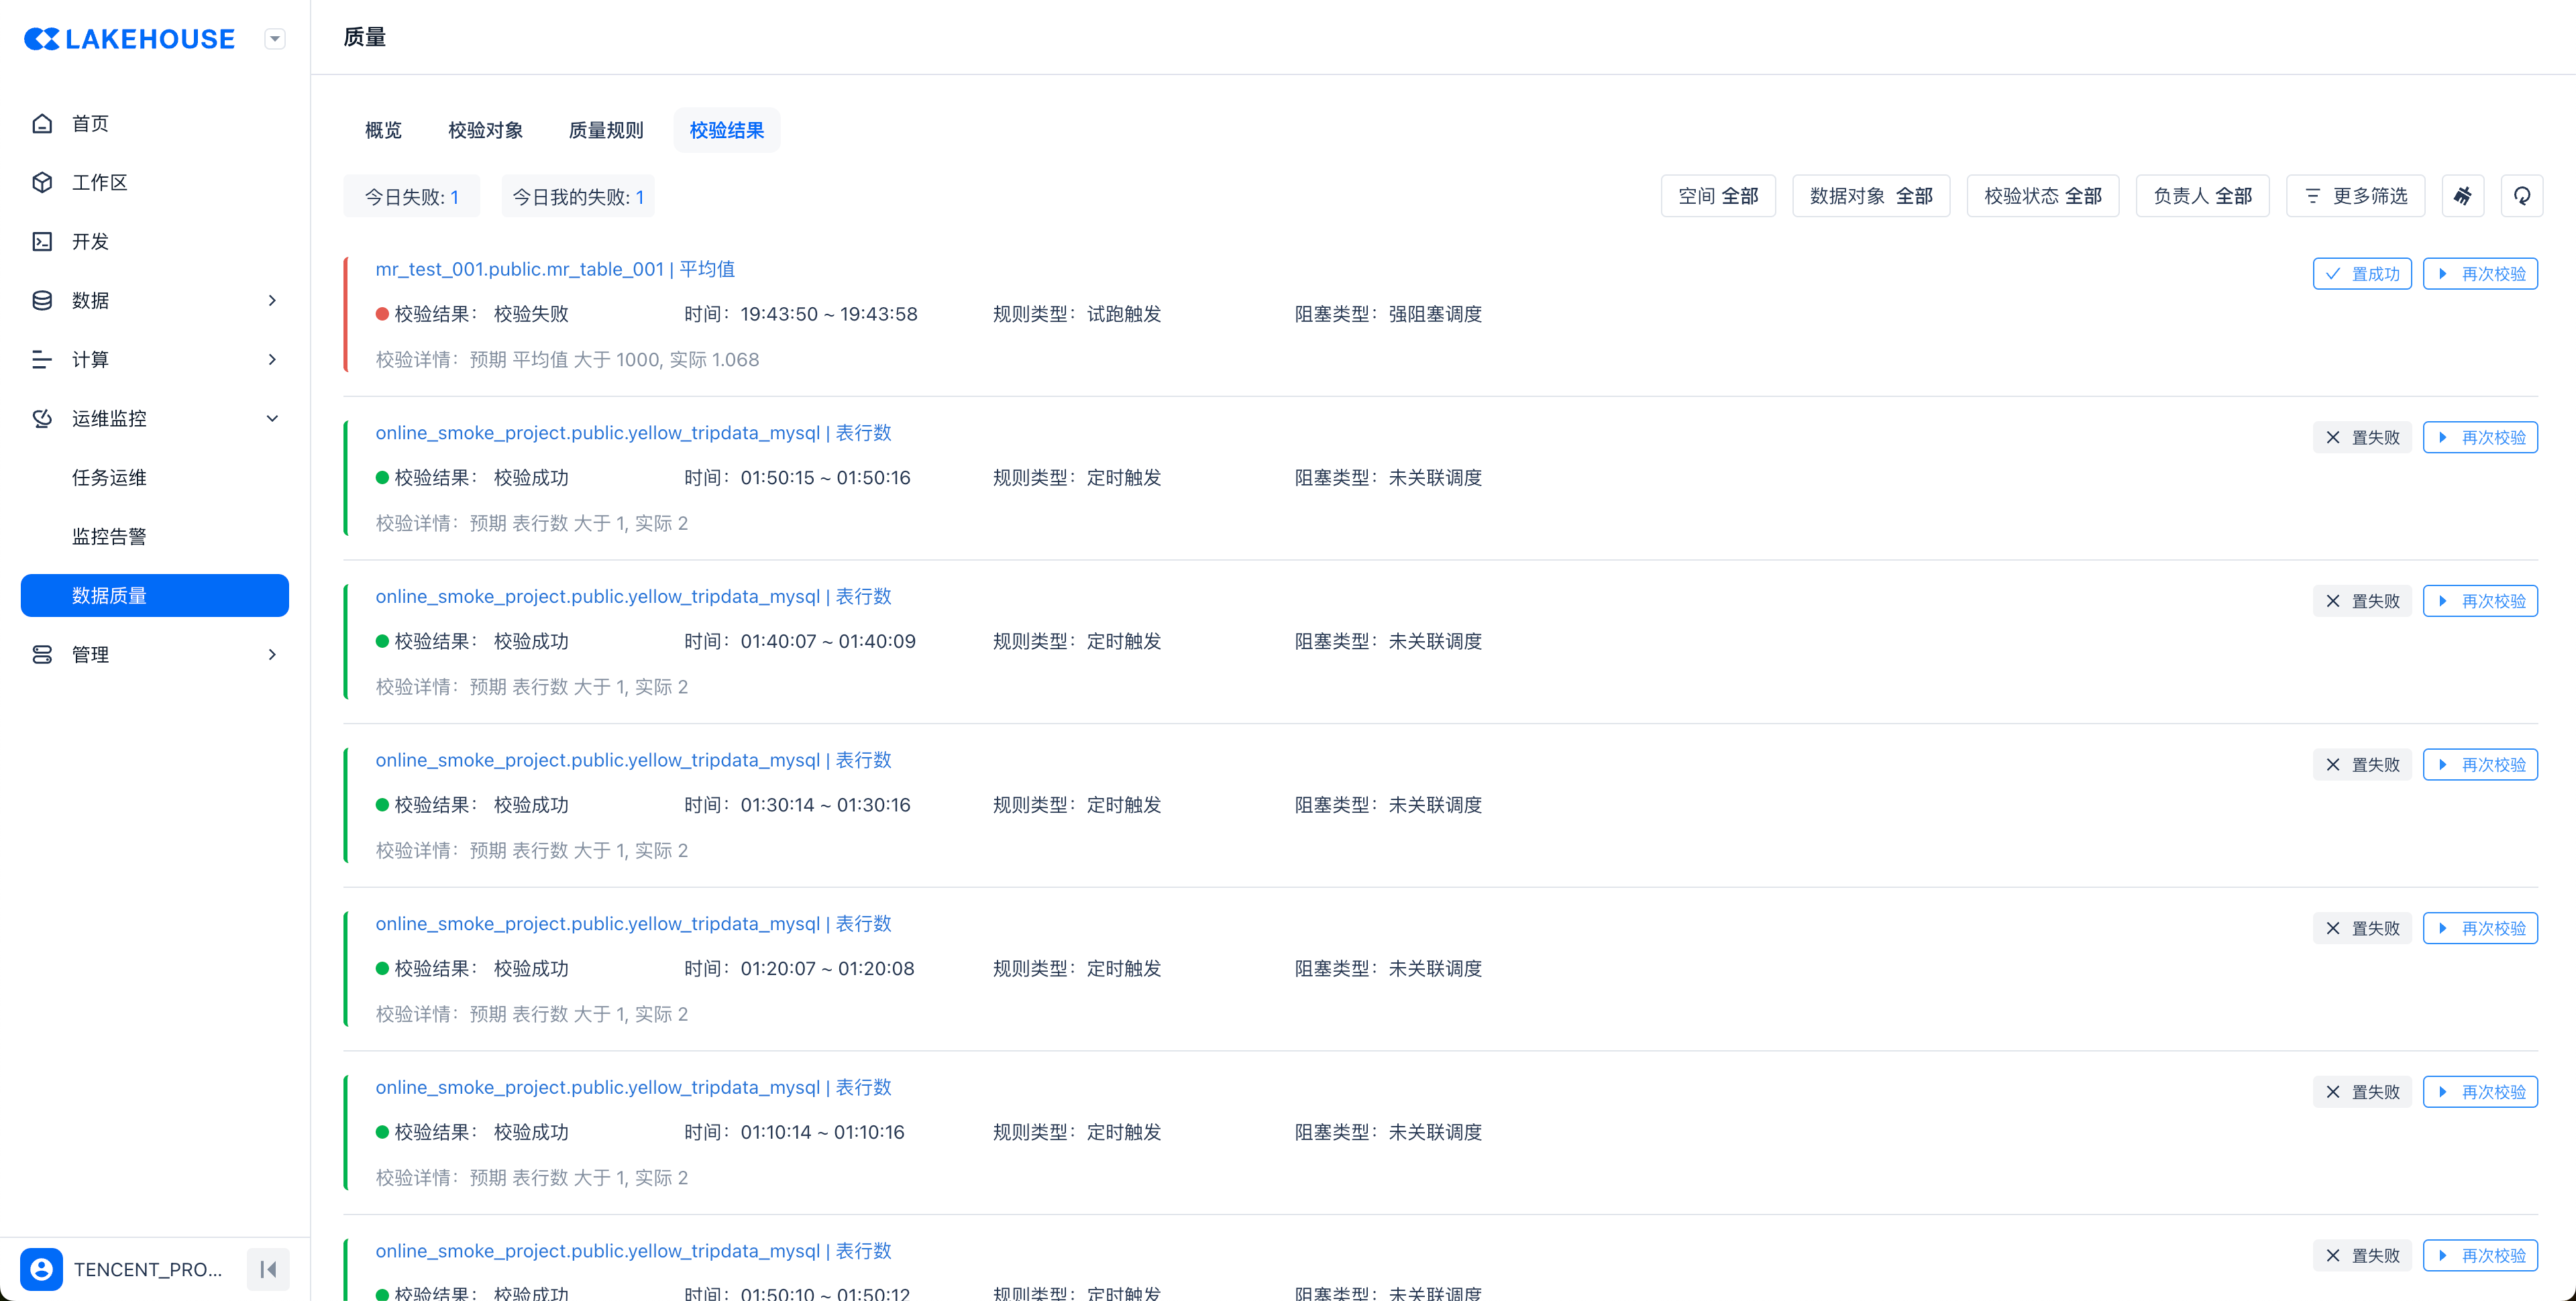Open the 空间 filter dropdown
The height and width of the screenshot is (1301, 2576).
[x=1717, y=196]
